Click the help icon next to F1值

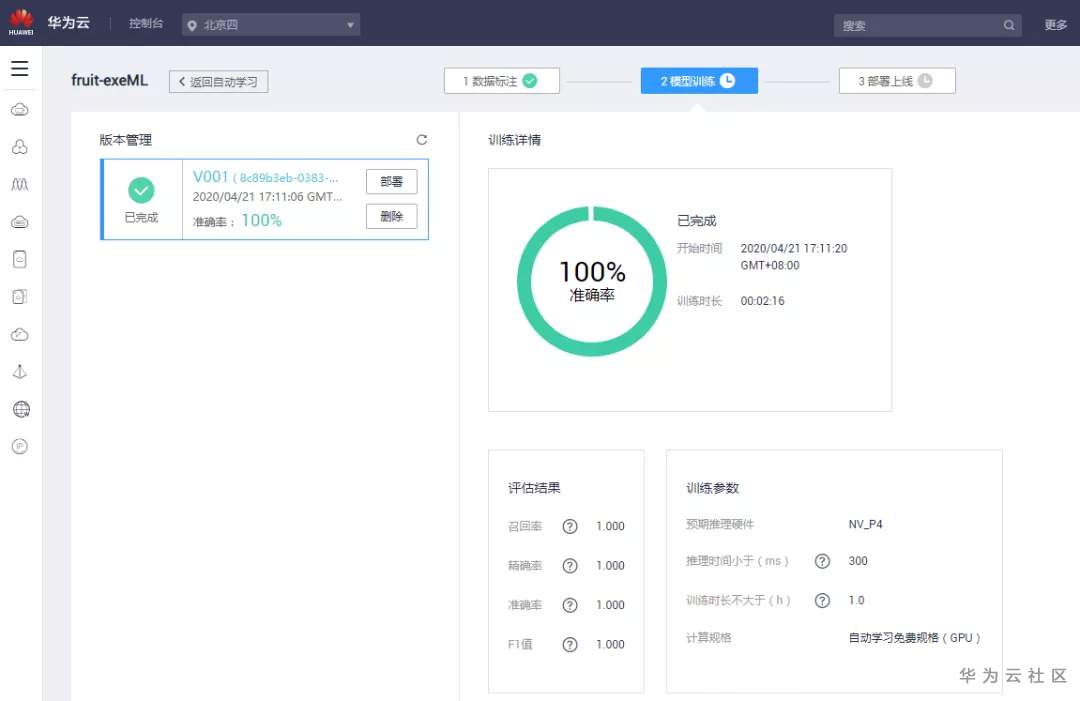(x=570, y=644)
